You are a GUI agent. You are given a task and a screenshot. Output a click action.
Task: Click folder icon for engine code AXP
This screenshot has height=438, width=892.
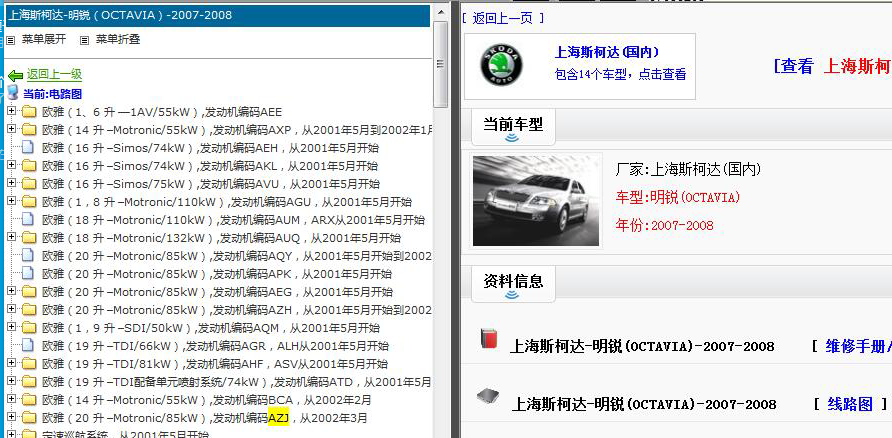pos(28,130)
